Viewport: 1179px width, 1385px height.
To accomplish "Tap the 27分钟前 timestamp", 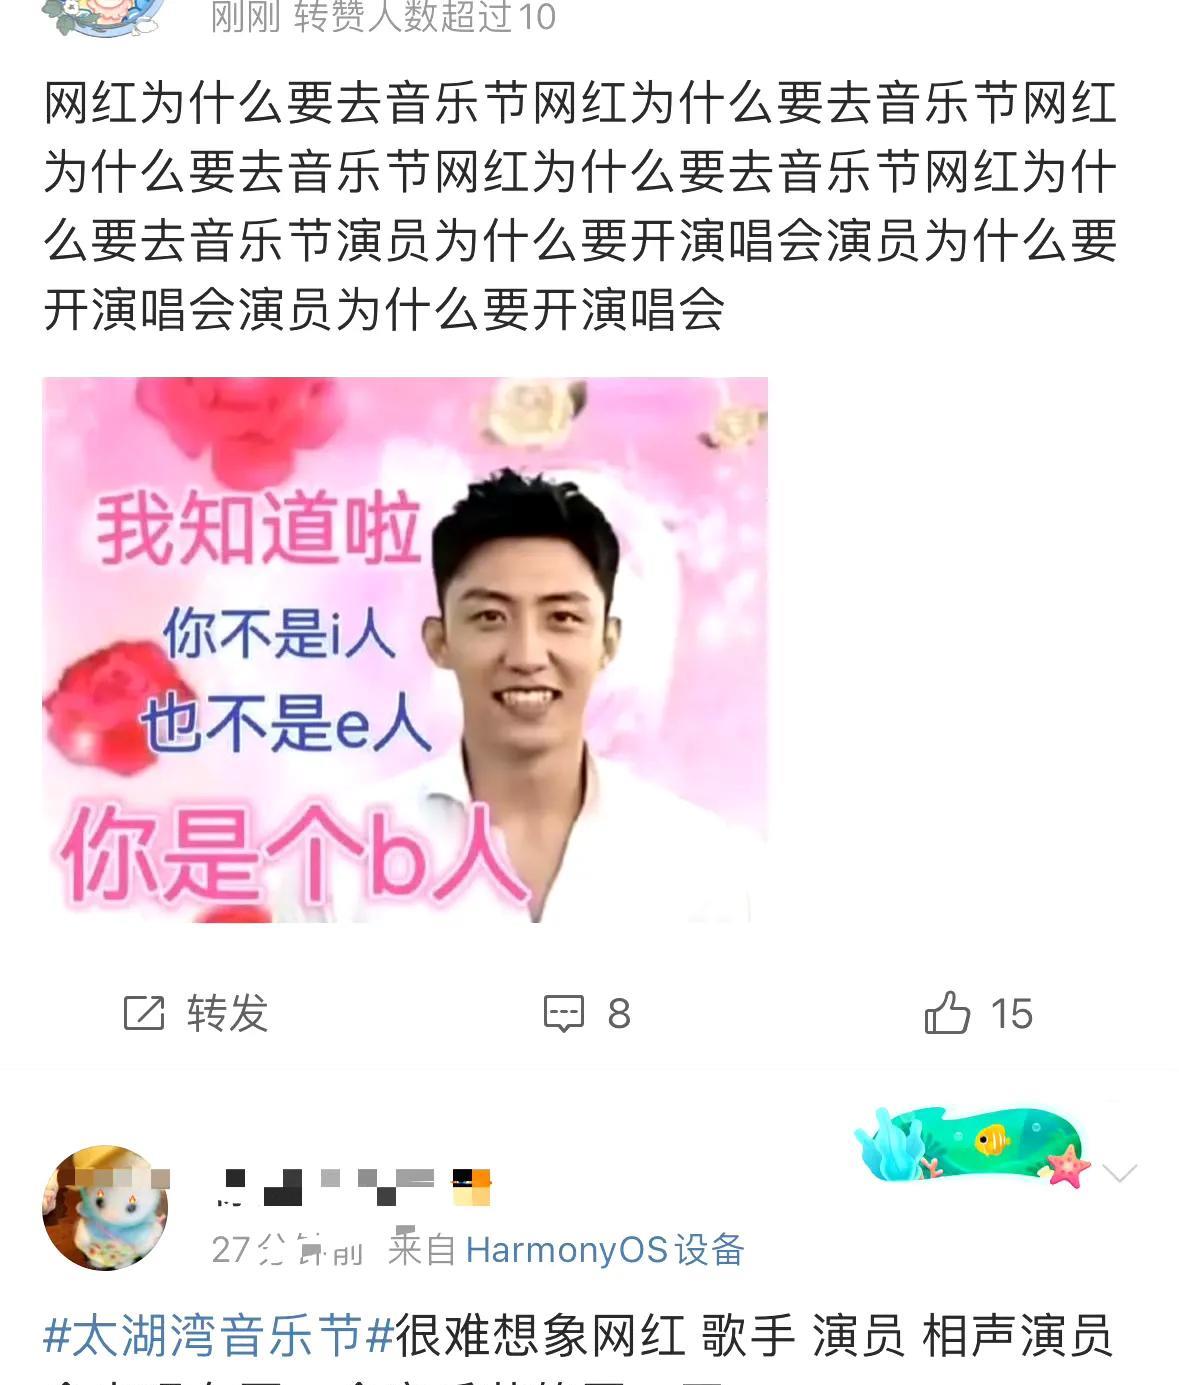I will [287, 1250].
